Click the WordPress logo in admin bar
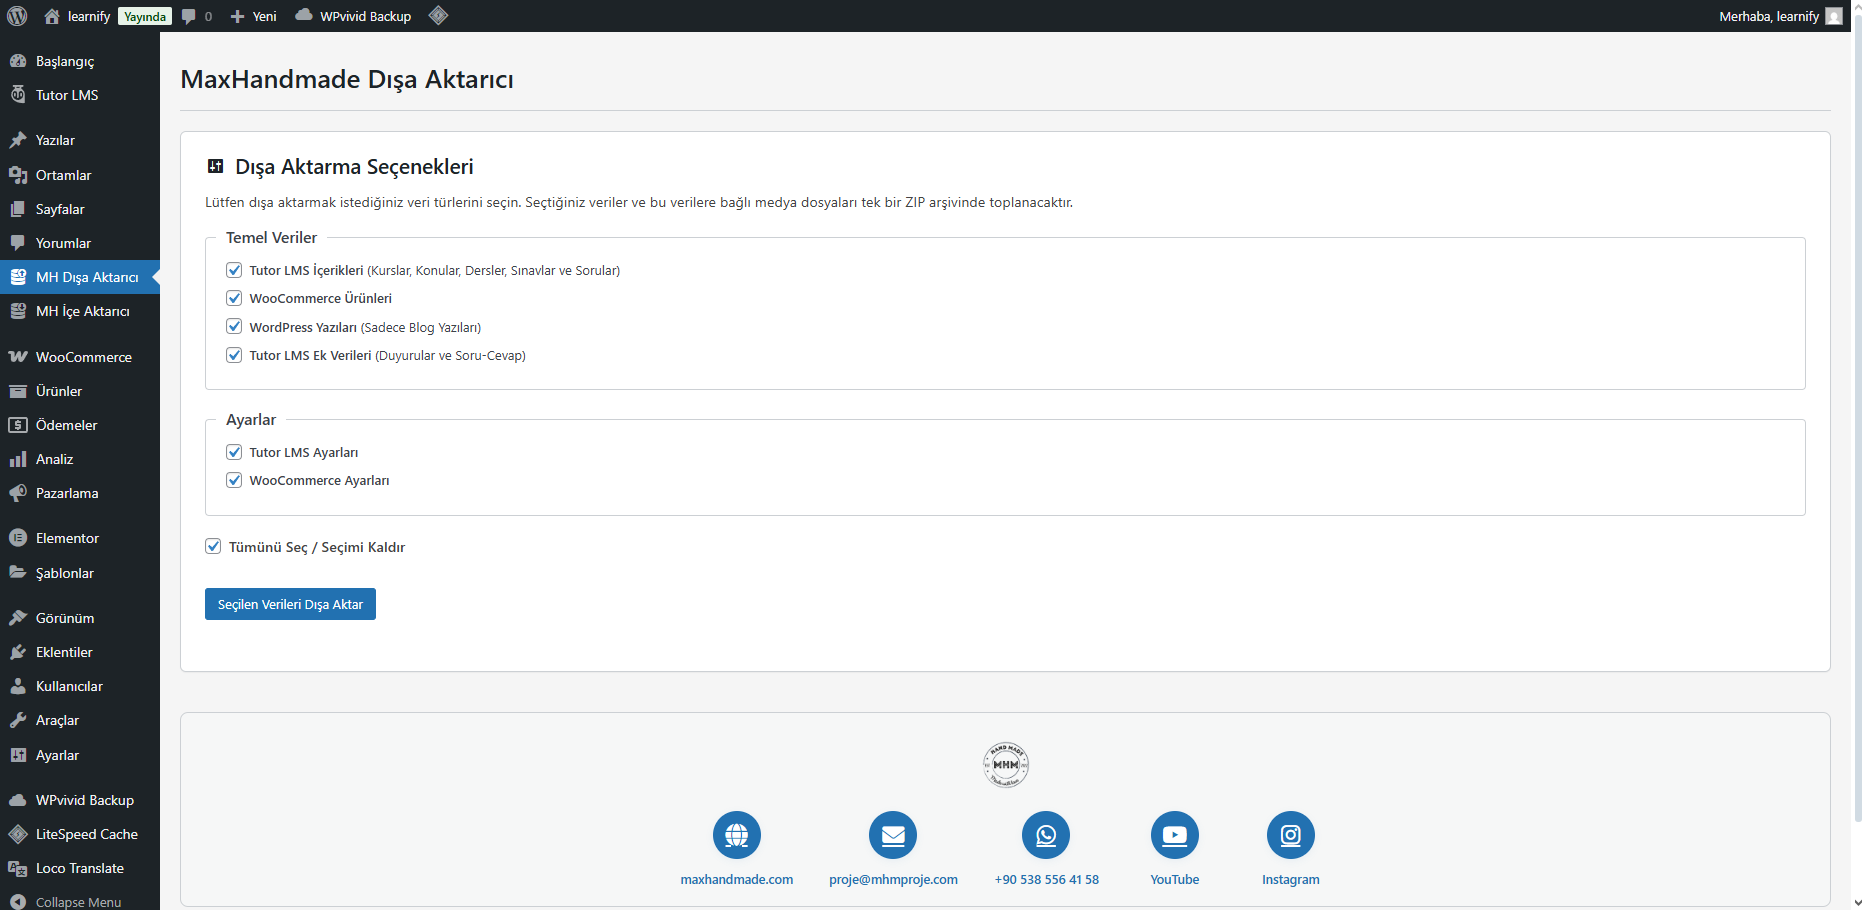The image size is (1866, 910). point(17,16)
